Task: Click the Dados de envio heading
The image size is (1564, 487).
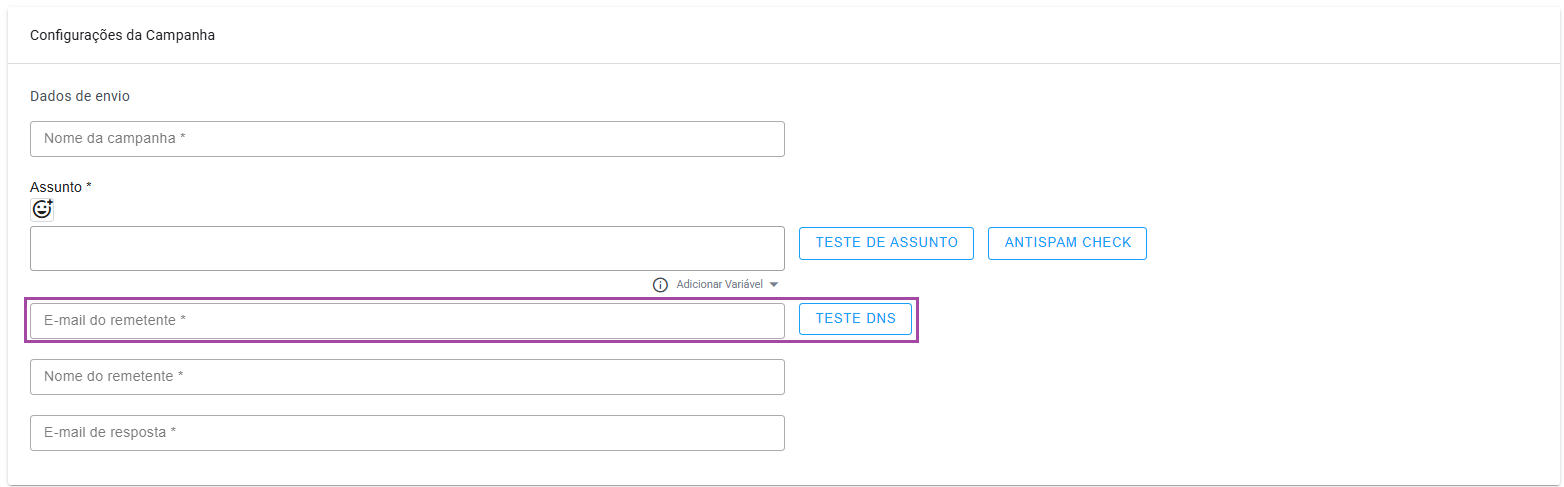Action: pyautogui.click(x=80, y=97)
